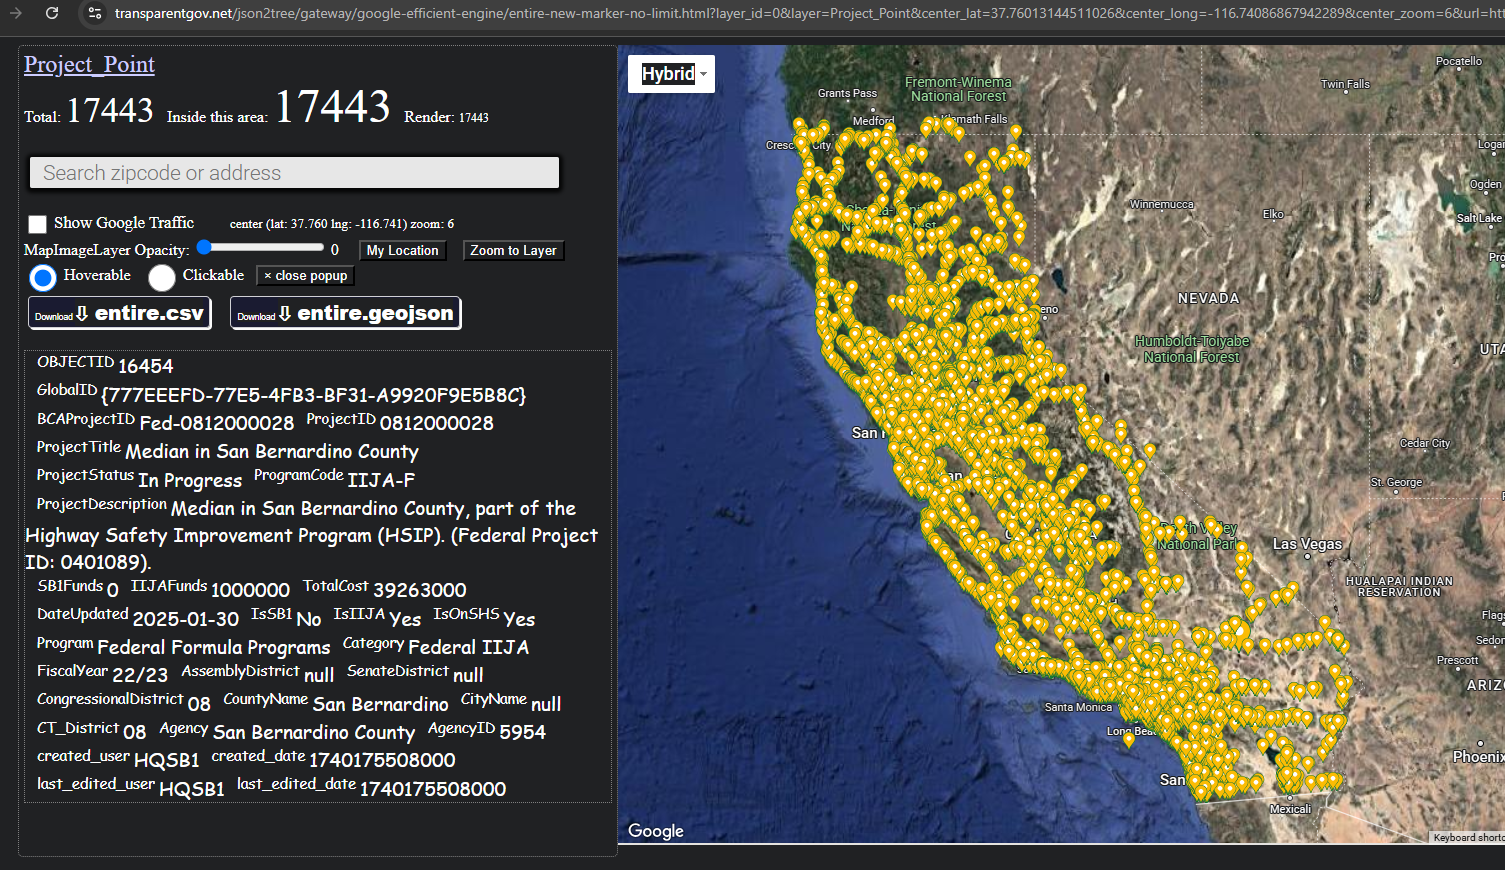Click ProjectTitle Median in San Bernardino County
1505x870 pixels.
(272, 452)
